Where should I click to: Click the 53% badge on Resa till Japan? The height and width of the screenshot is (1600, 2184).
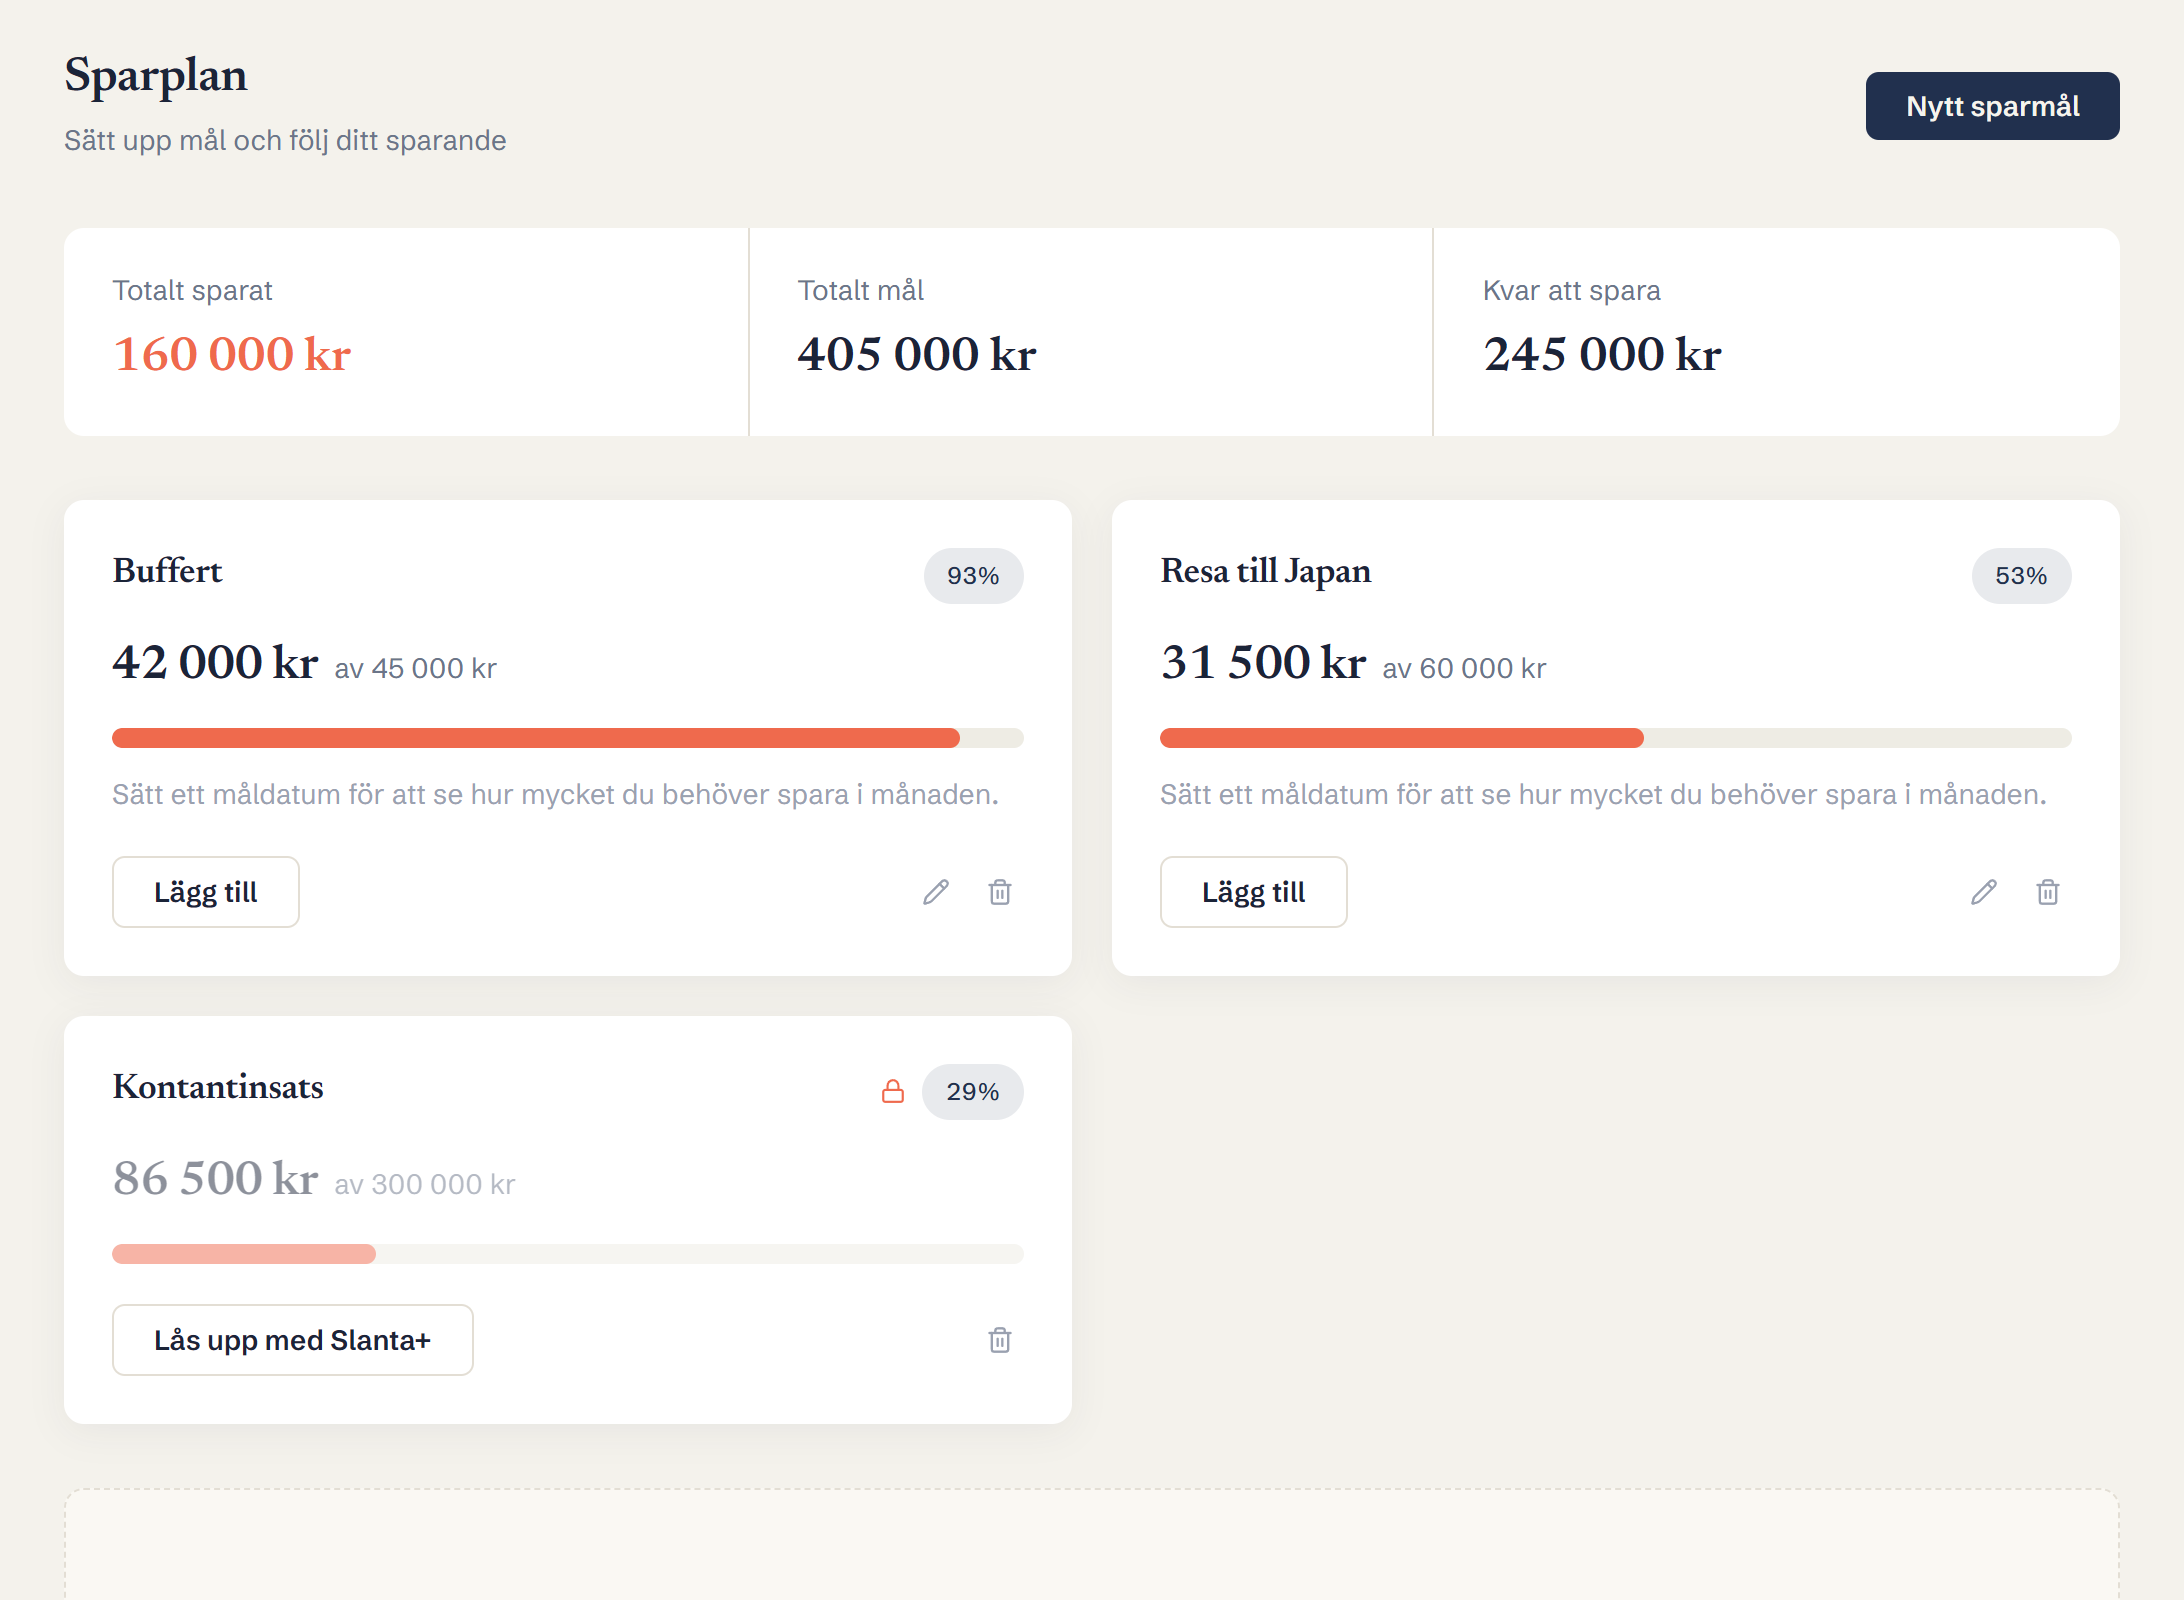(x=2021, y=576)
